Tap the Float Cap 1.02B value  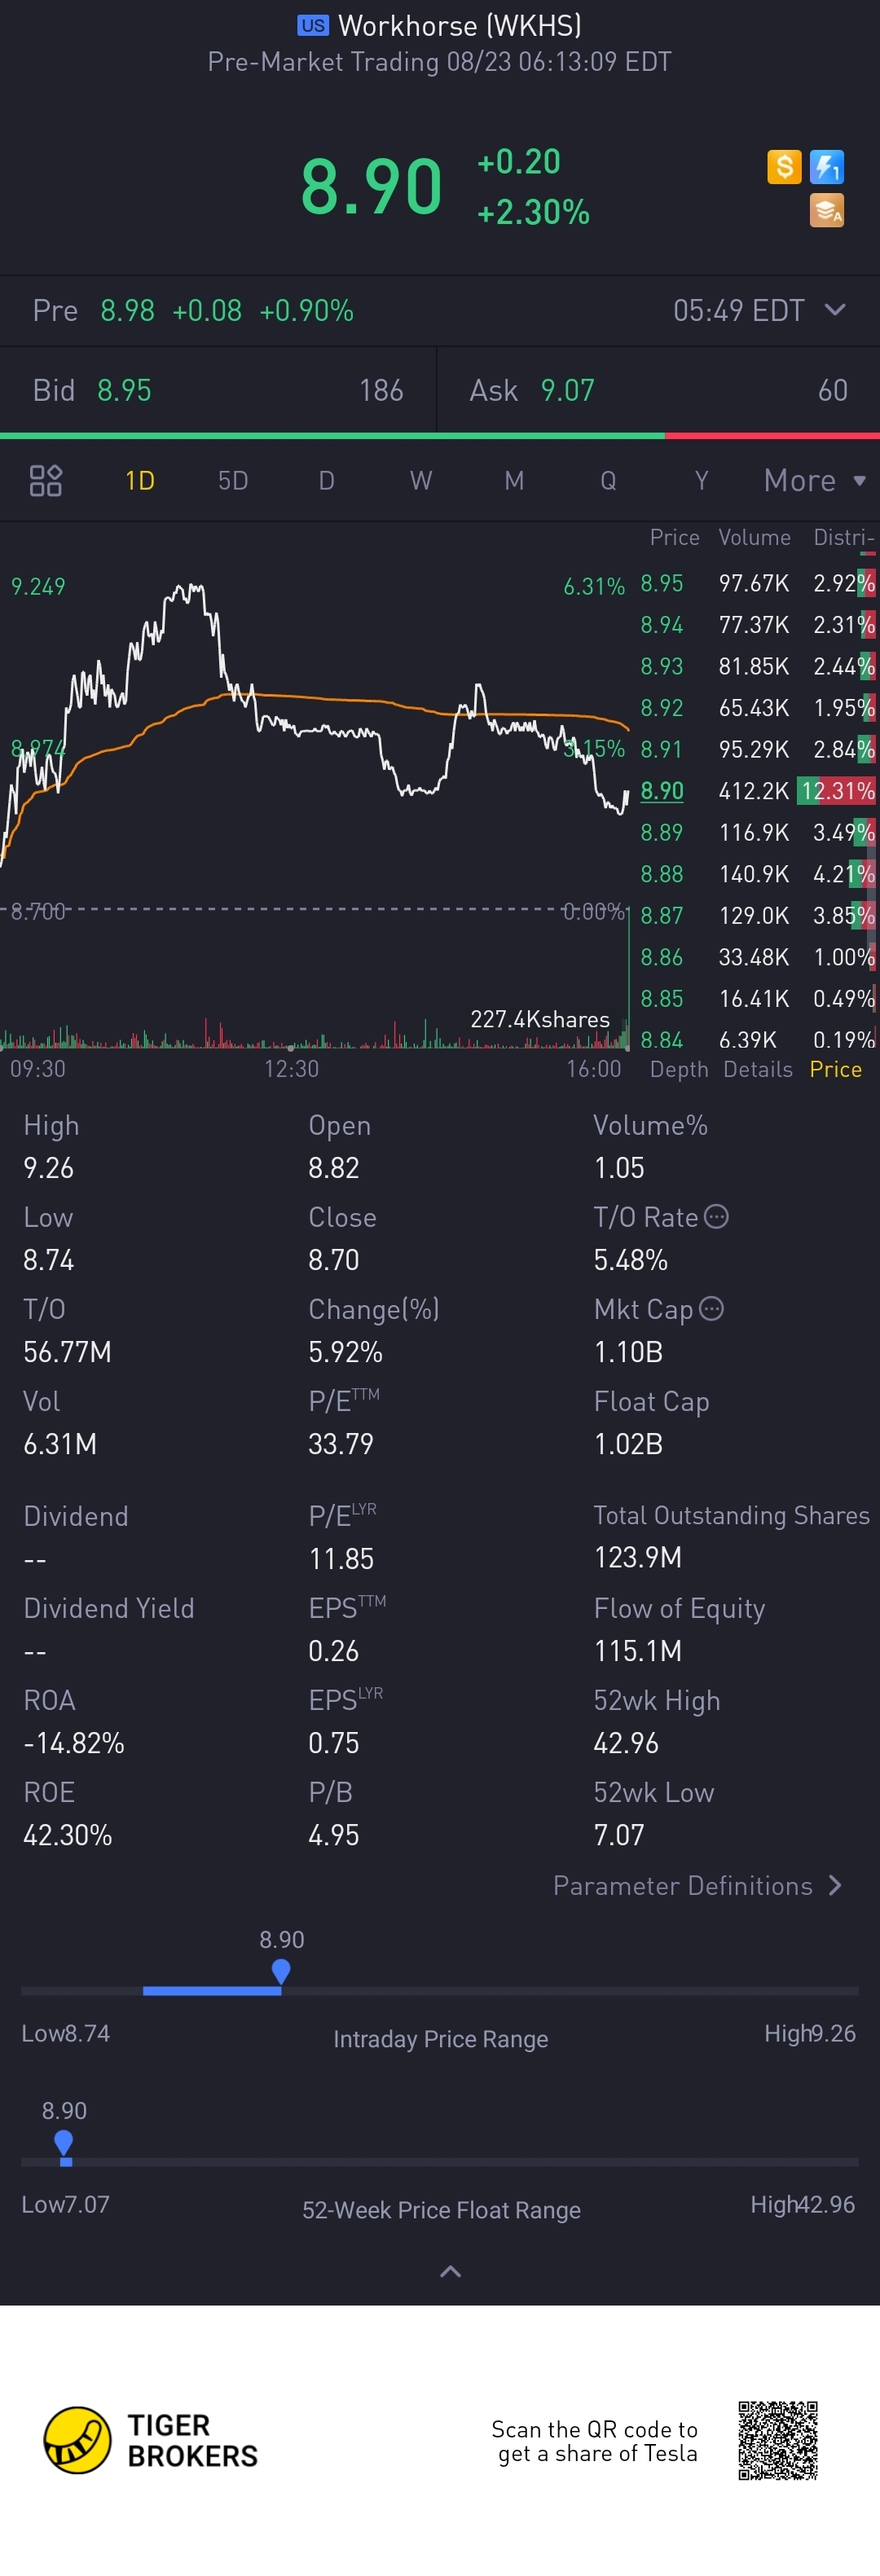tap(628, 1444)
